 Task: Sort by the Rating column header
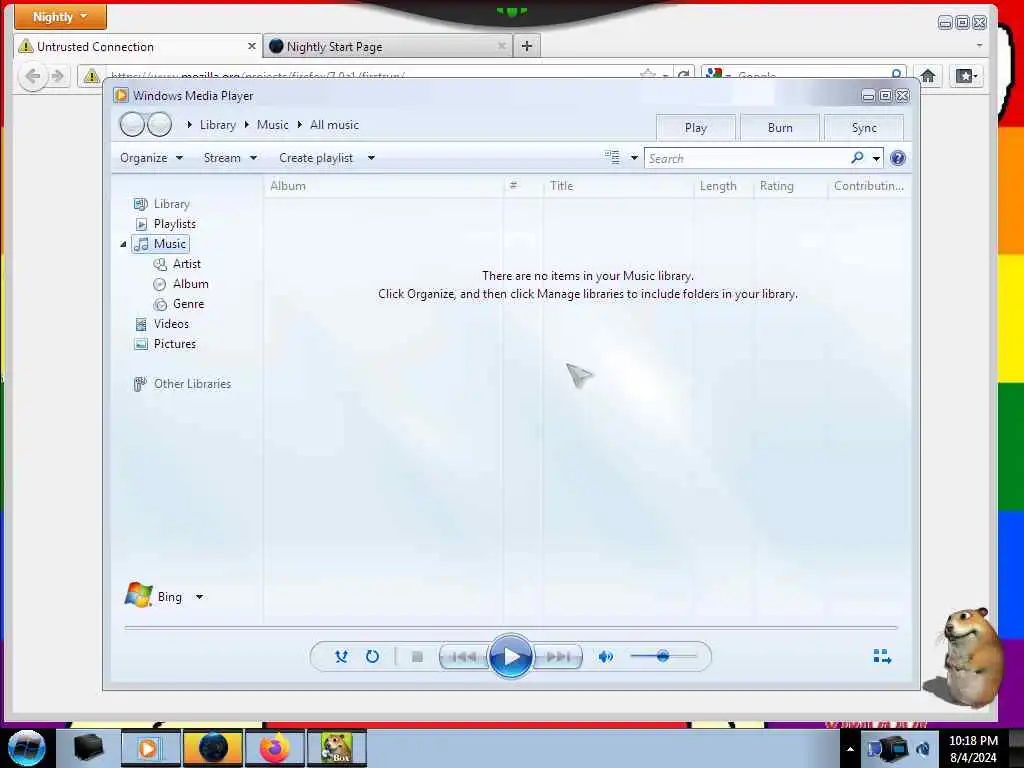pyautogui.click(x=791, y=186)
